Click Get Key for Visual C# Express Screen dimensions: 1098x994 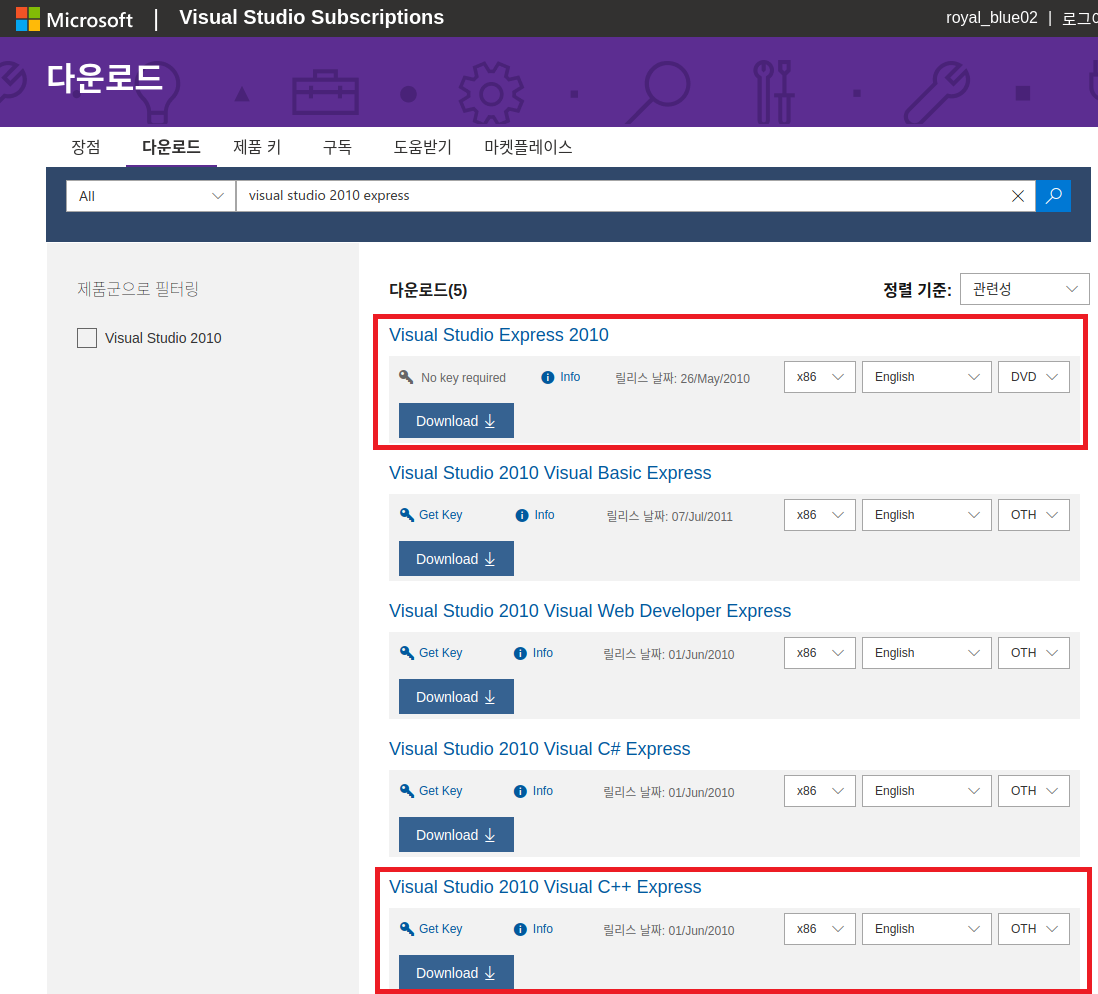coord(440,791)
